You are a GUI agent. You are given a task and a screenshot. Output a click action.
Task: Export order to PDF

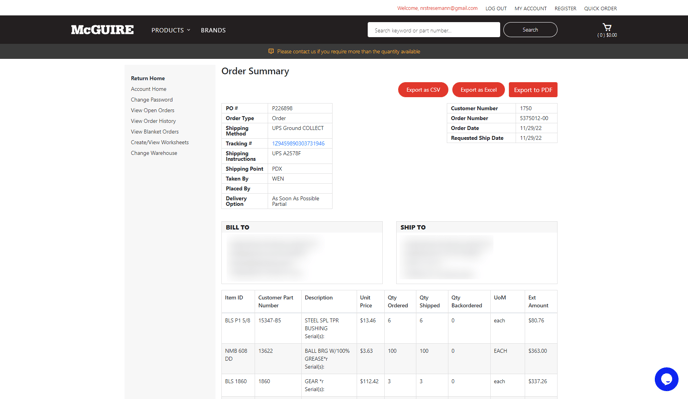(x=533, y=90)
